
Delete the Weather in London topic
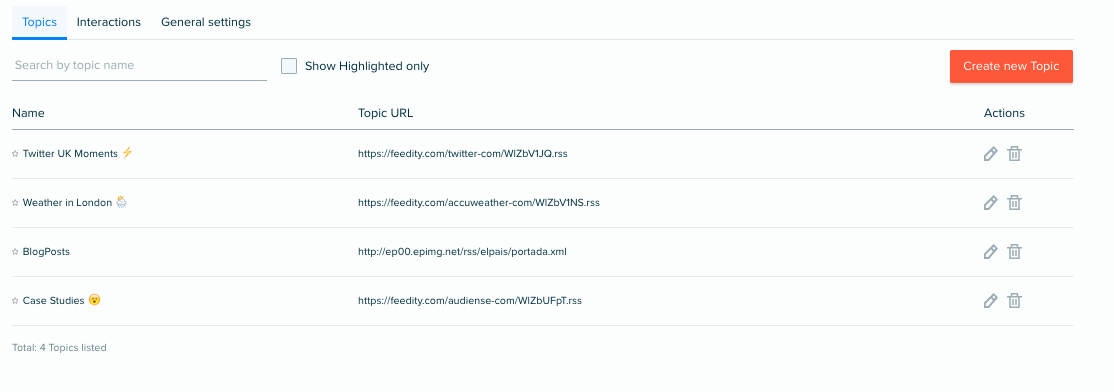click(x=1015, y=202)
